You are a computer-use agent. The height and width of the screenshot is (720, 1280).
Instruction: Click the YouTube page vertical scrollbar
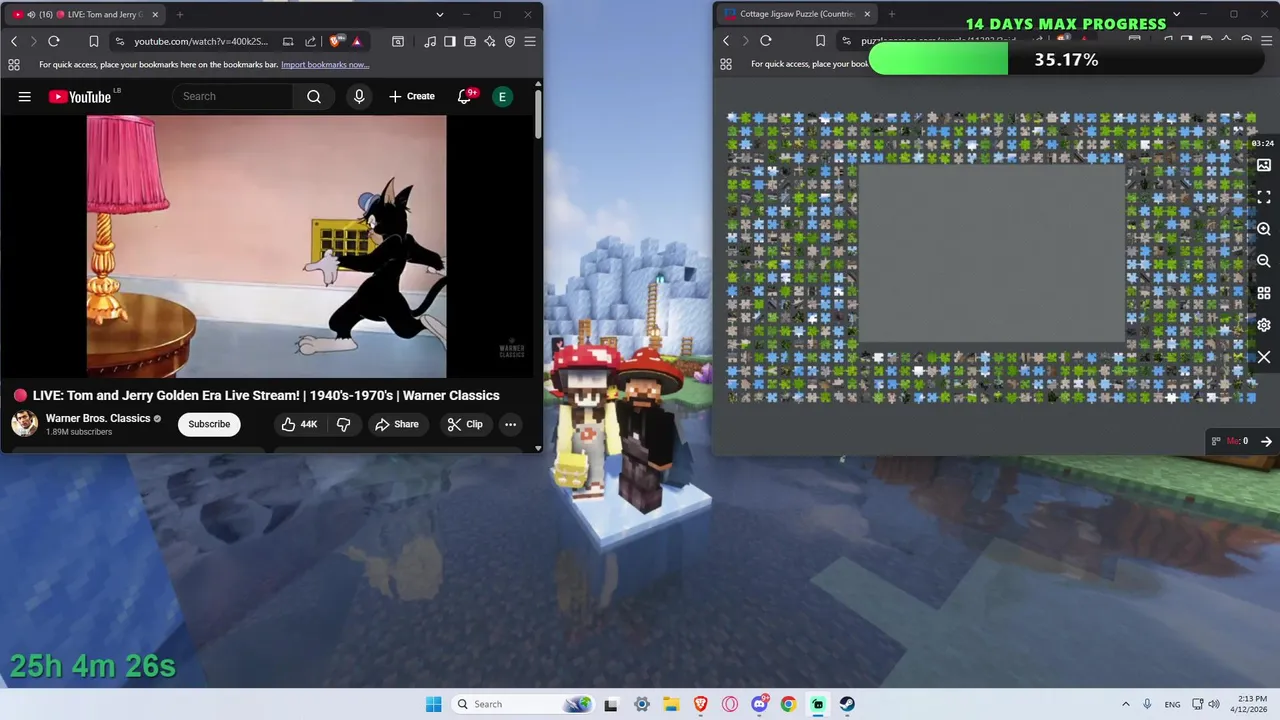coord(538,115)
